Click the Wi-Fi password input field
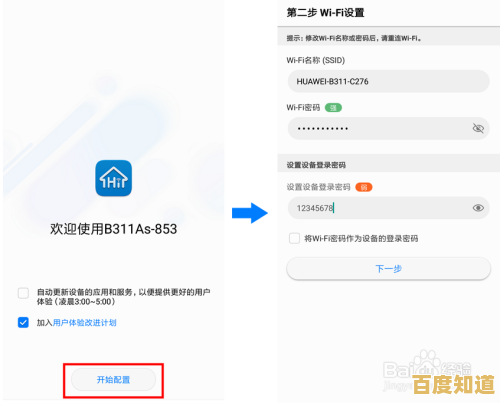500x403 pixels. (388, 128)
